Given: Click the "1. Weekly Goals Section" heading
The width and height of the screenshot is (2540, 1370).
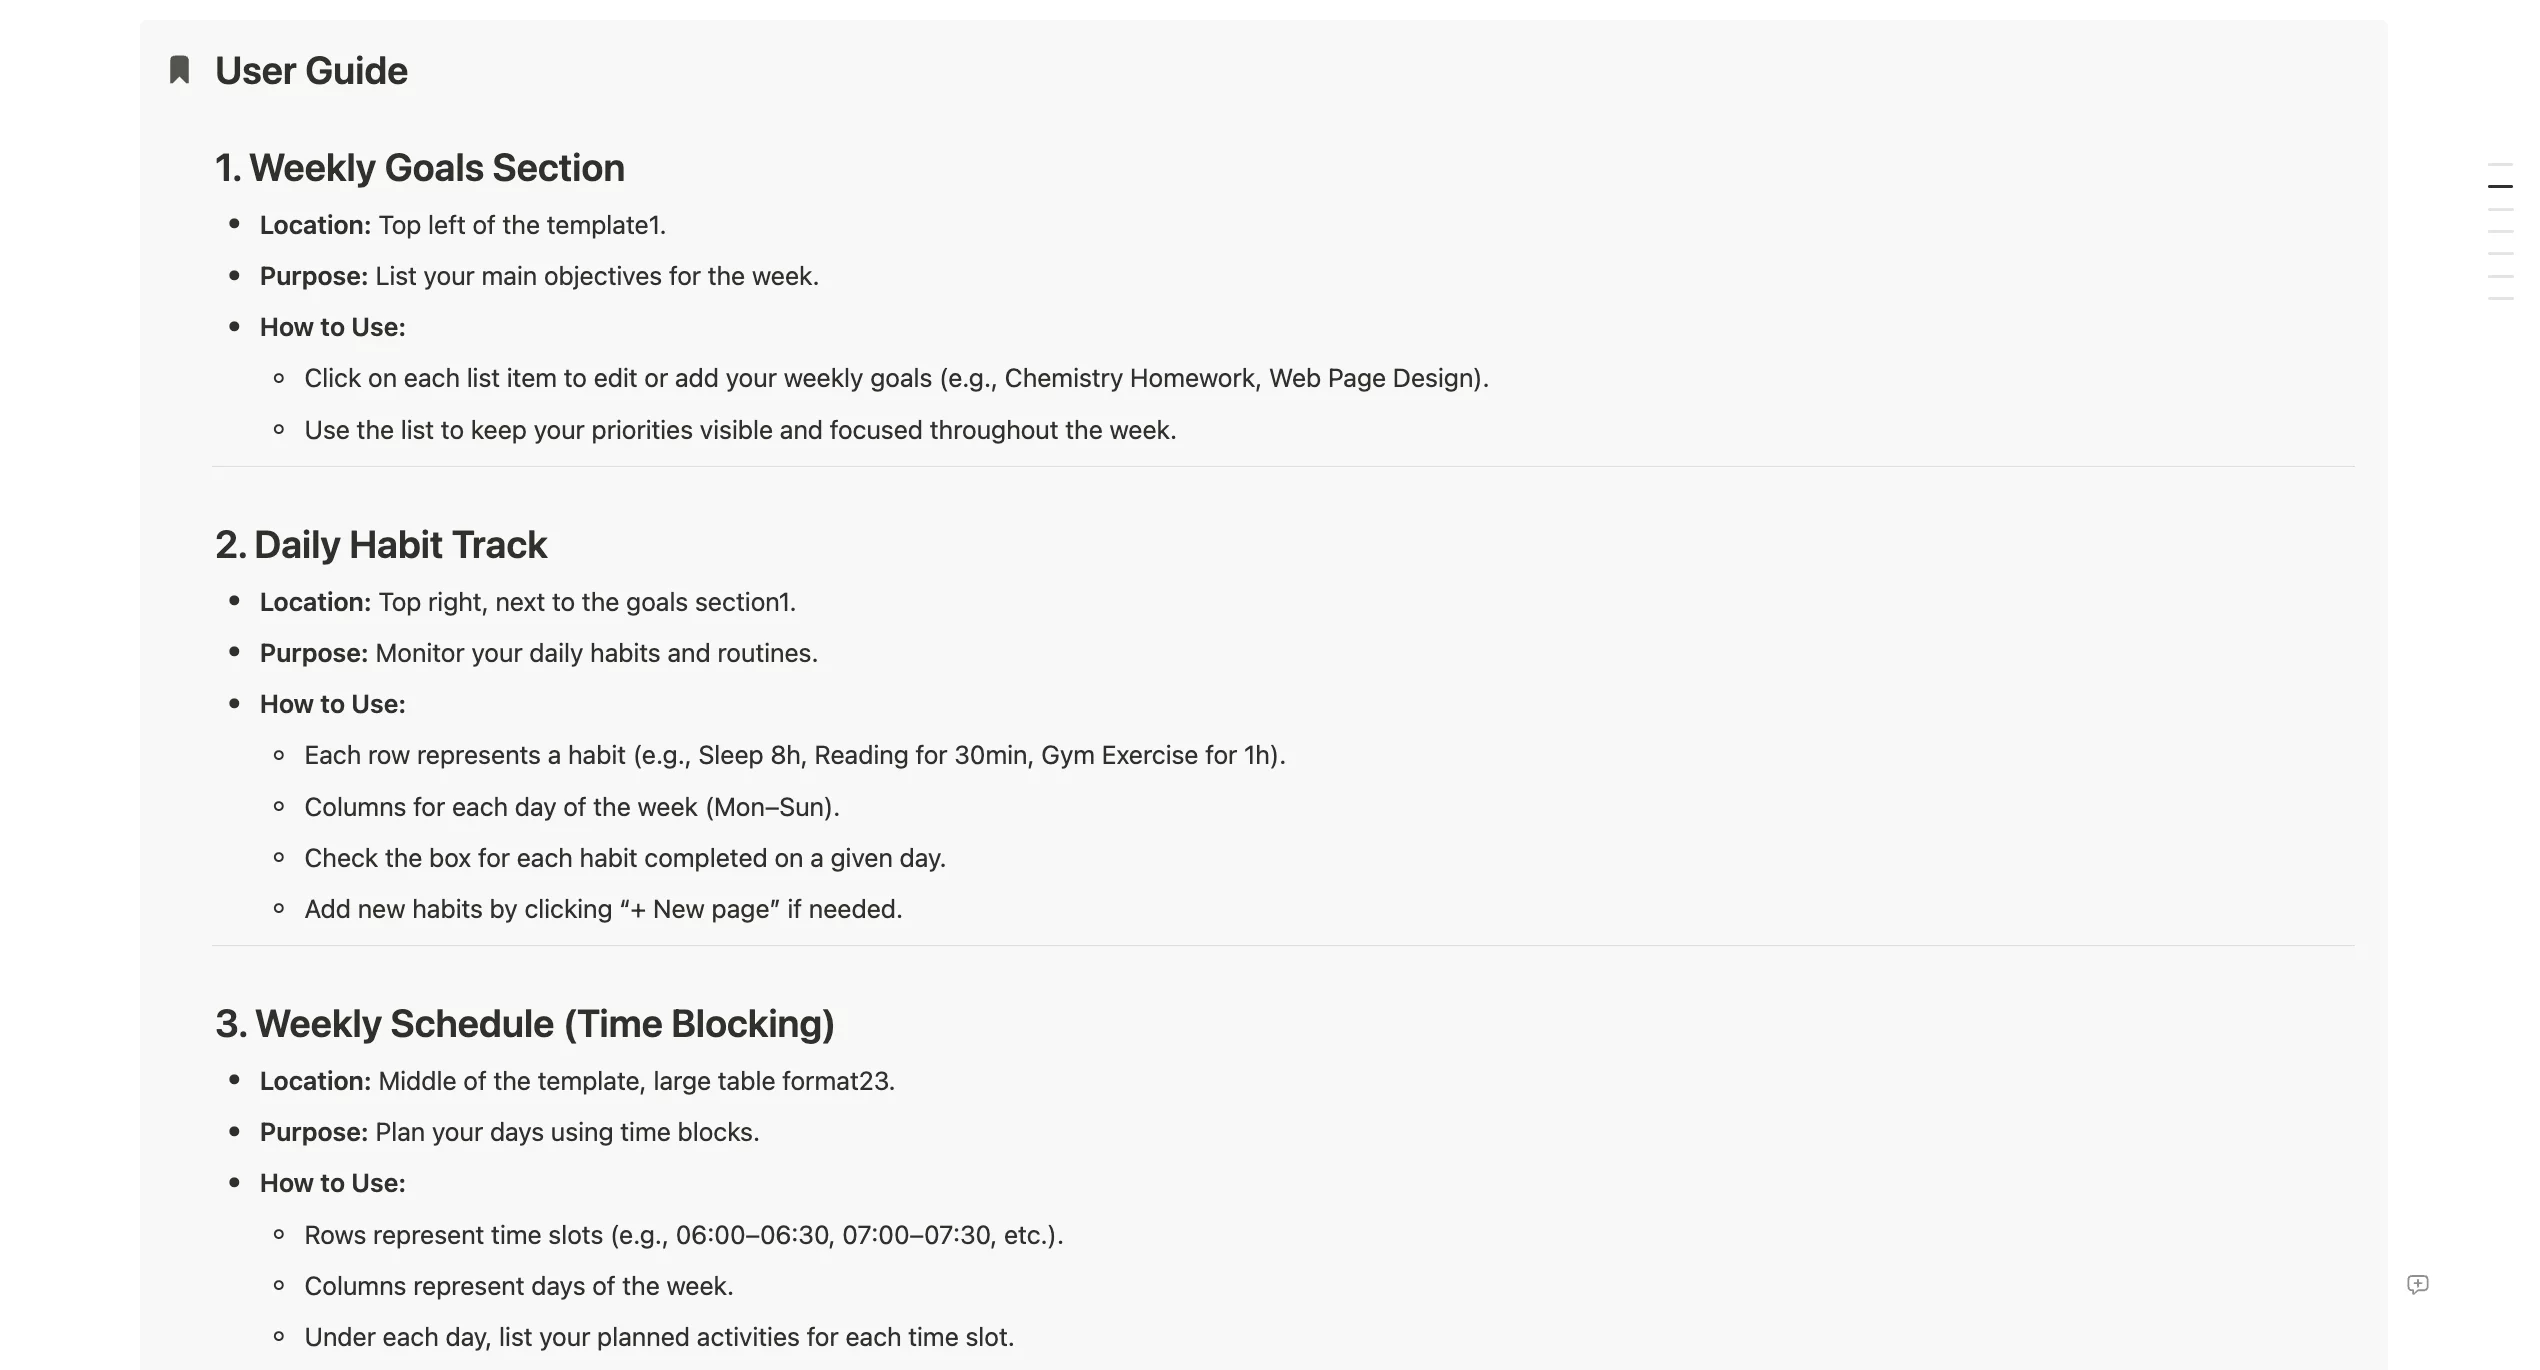Looking at the screenshot, I should pos(420,168).
